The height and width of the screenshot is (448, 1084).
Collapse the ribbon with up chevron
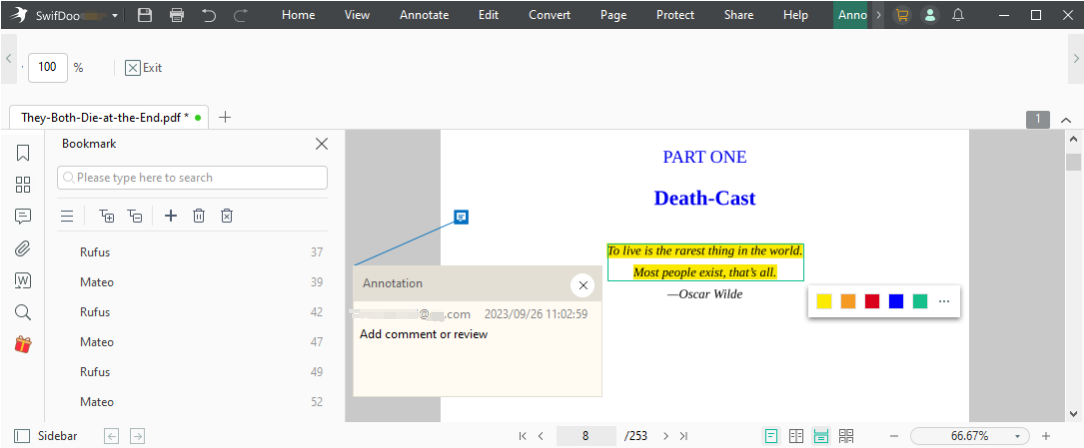click(x=1066, y=120)
